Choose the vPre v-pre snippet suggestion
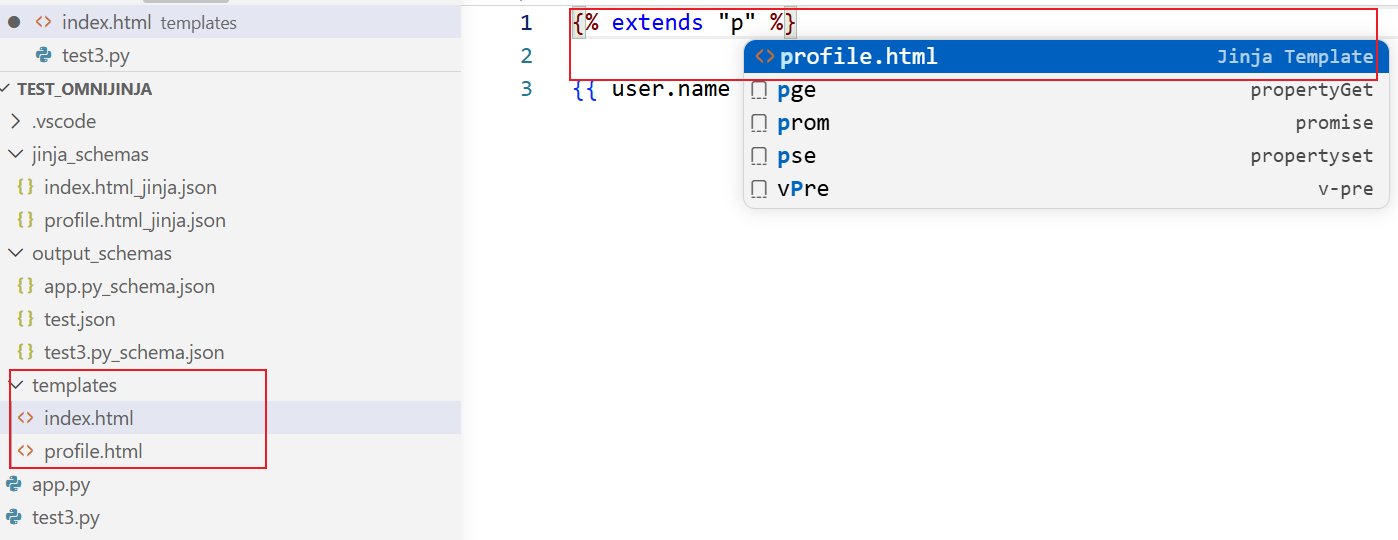The width and height of the screenshot is (1398, 540). click(x=1066, y=189)
